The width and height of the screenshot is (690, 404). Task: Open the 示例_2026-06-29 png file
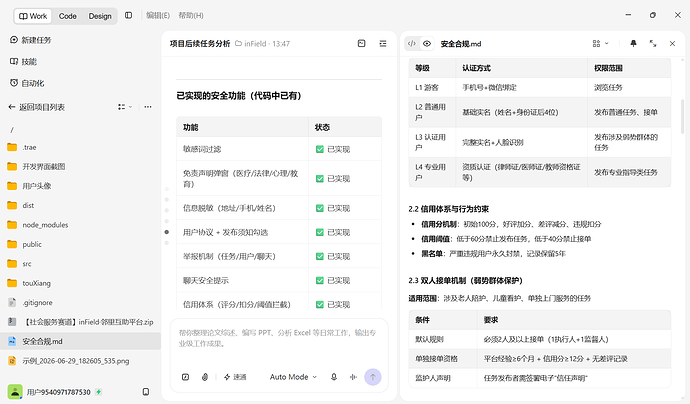point(80,361)
